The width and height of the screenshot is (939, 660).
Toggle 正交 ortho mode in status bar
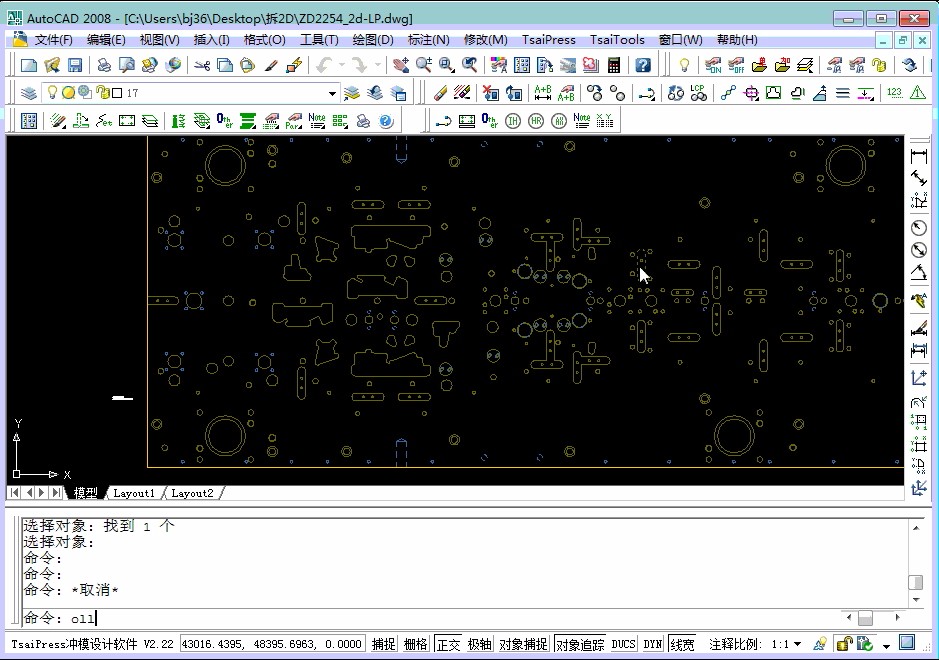click(447, 644)
